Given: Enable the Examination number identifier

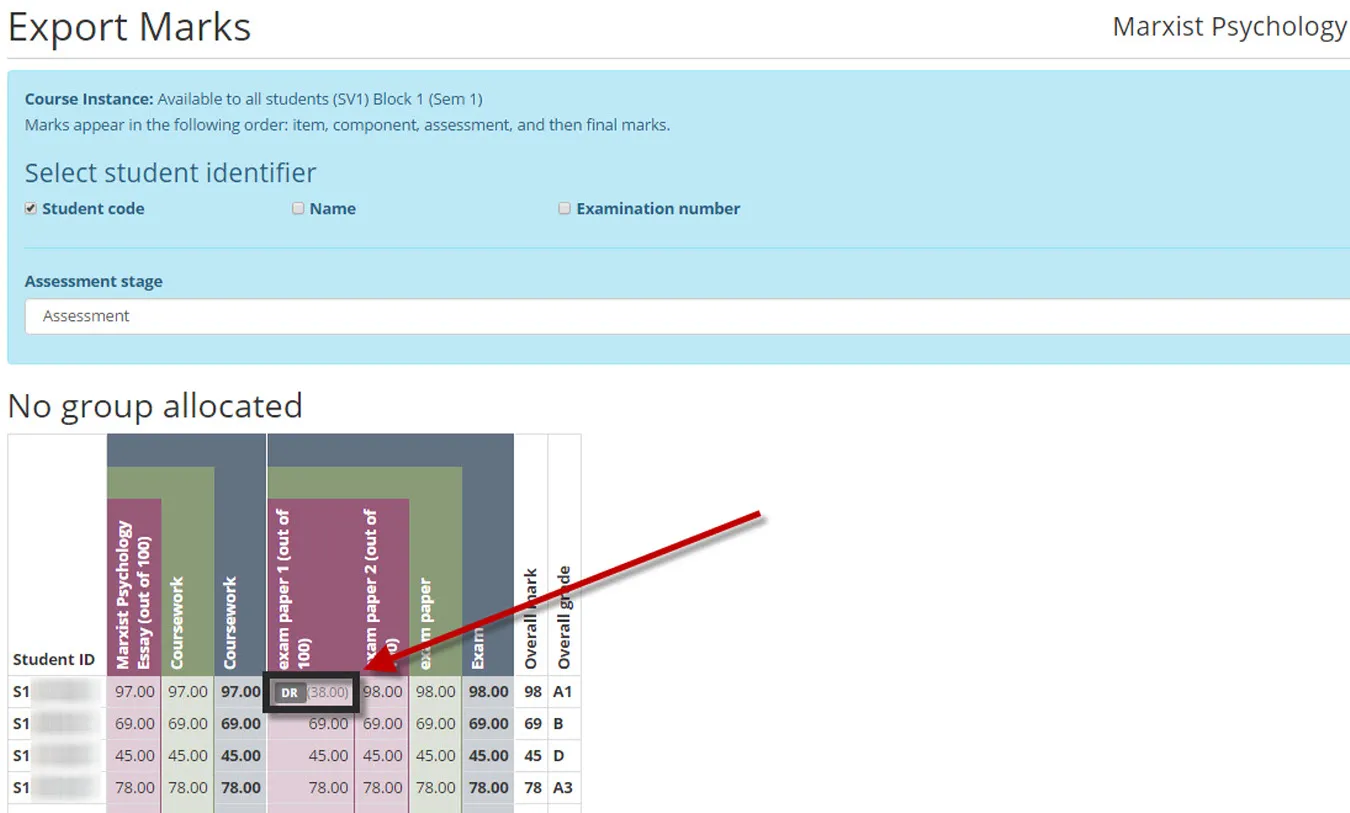Looking at the screenshot, I should coord(564,208).
